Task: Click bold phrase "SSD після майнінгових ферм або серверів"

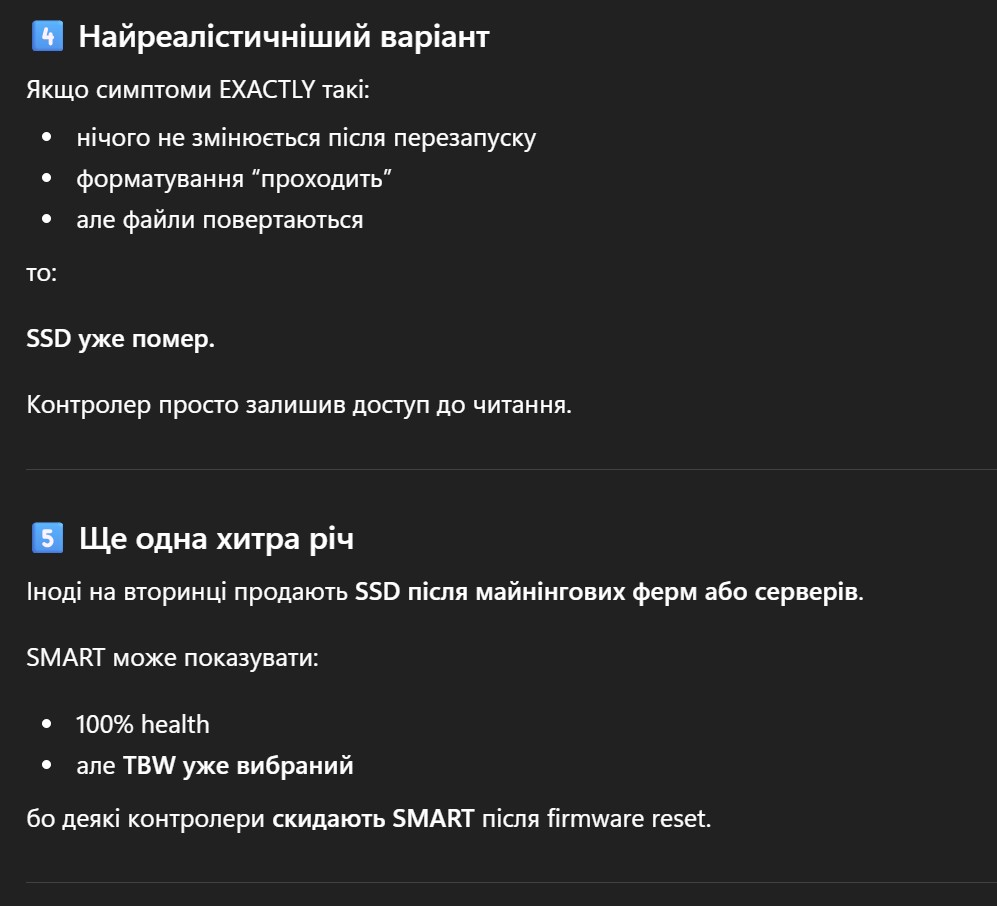Action: tap(606, 591)
